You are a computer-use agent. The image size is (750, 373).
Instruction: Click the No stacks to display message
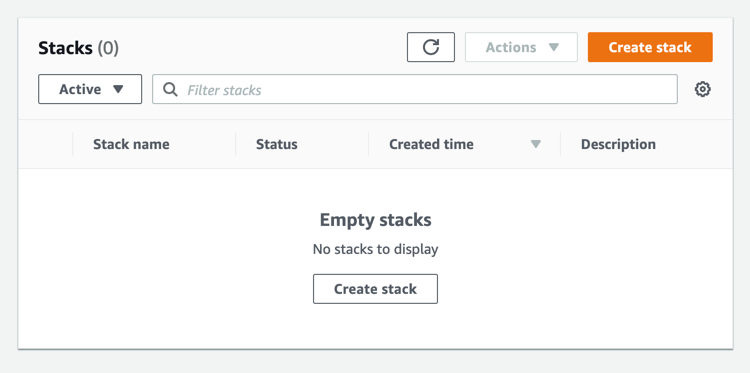coord(375,249)
